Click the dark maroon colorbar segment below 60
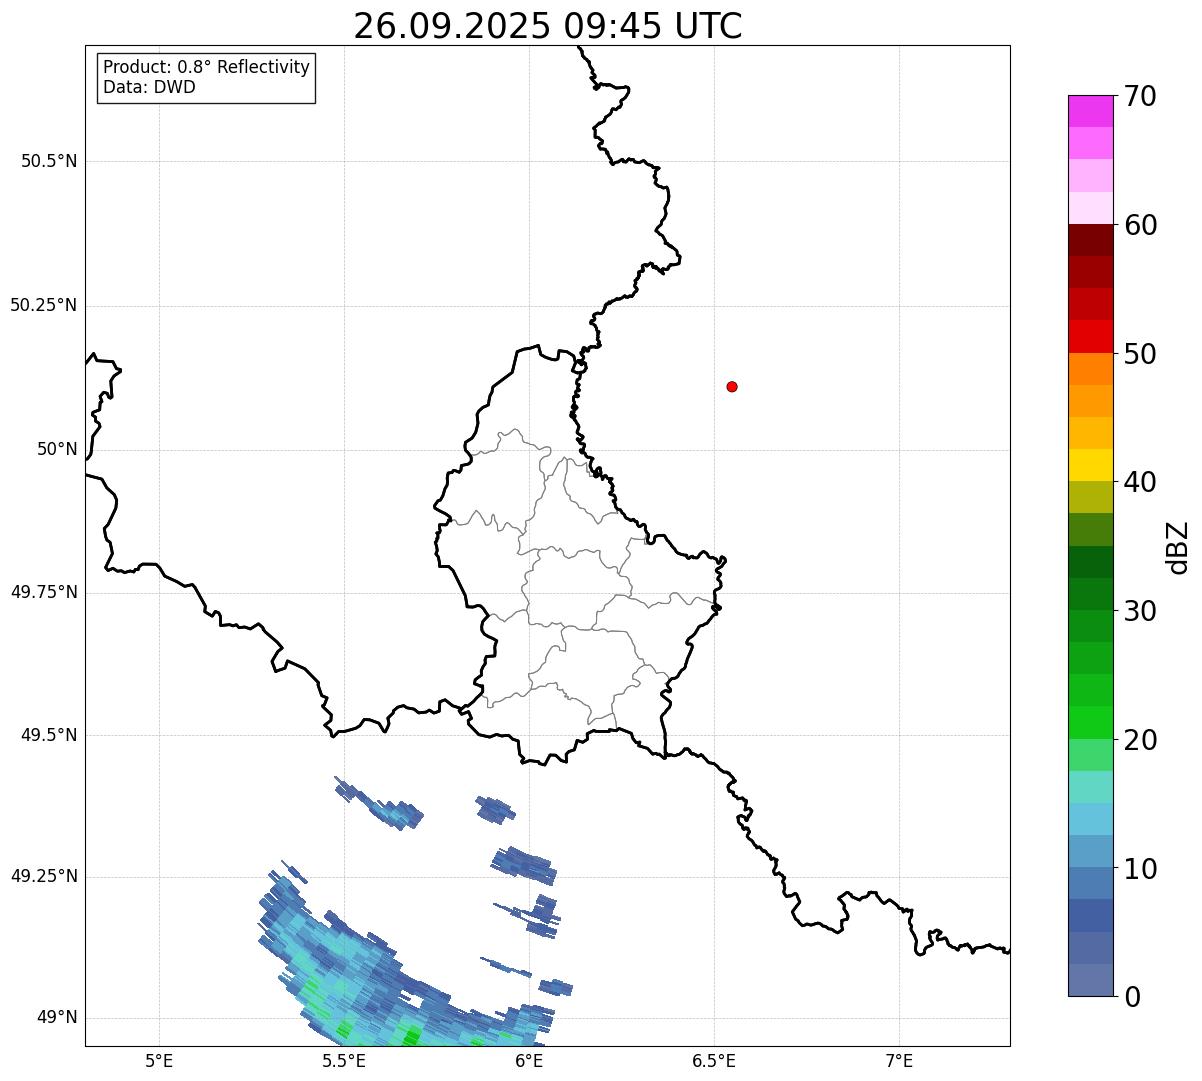Screen dimensions: 1202x1081 (1091, 240)
